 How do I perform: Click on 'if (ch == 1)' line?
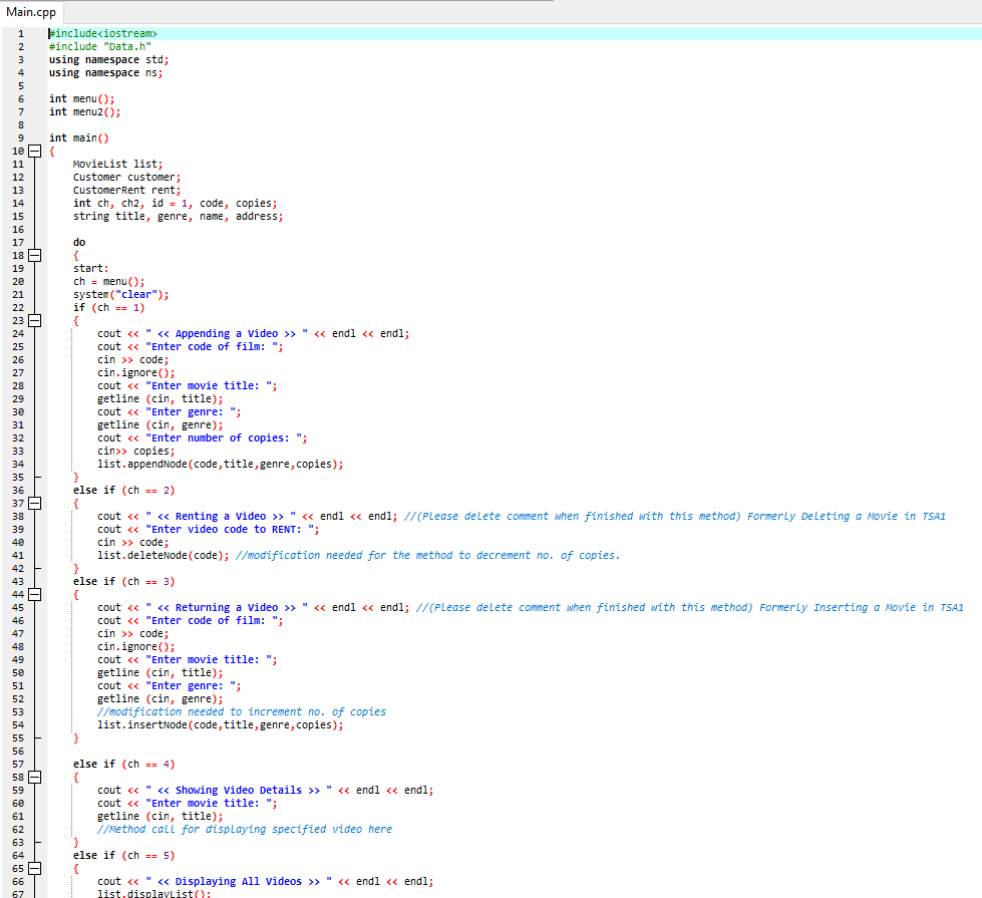pos(109,307)
